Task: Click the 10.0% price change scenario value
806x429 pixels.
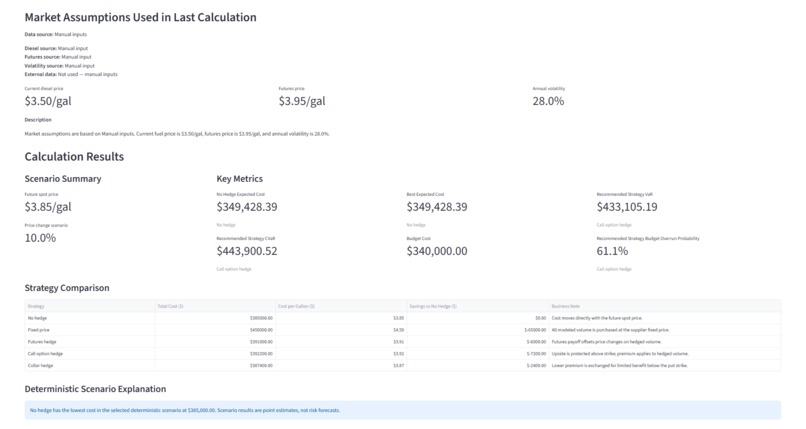Action: (x=40, y=238)
